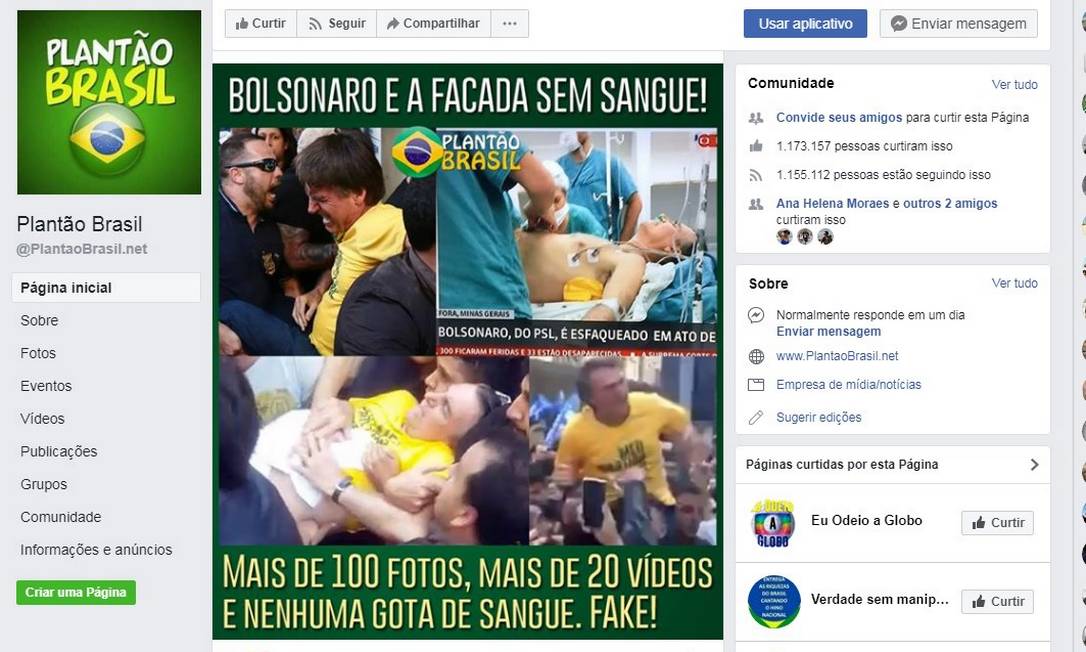This screenshot has width=1086, height=652.
Task: Follow the page with Seguir button
Action: pos(337,24)
